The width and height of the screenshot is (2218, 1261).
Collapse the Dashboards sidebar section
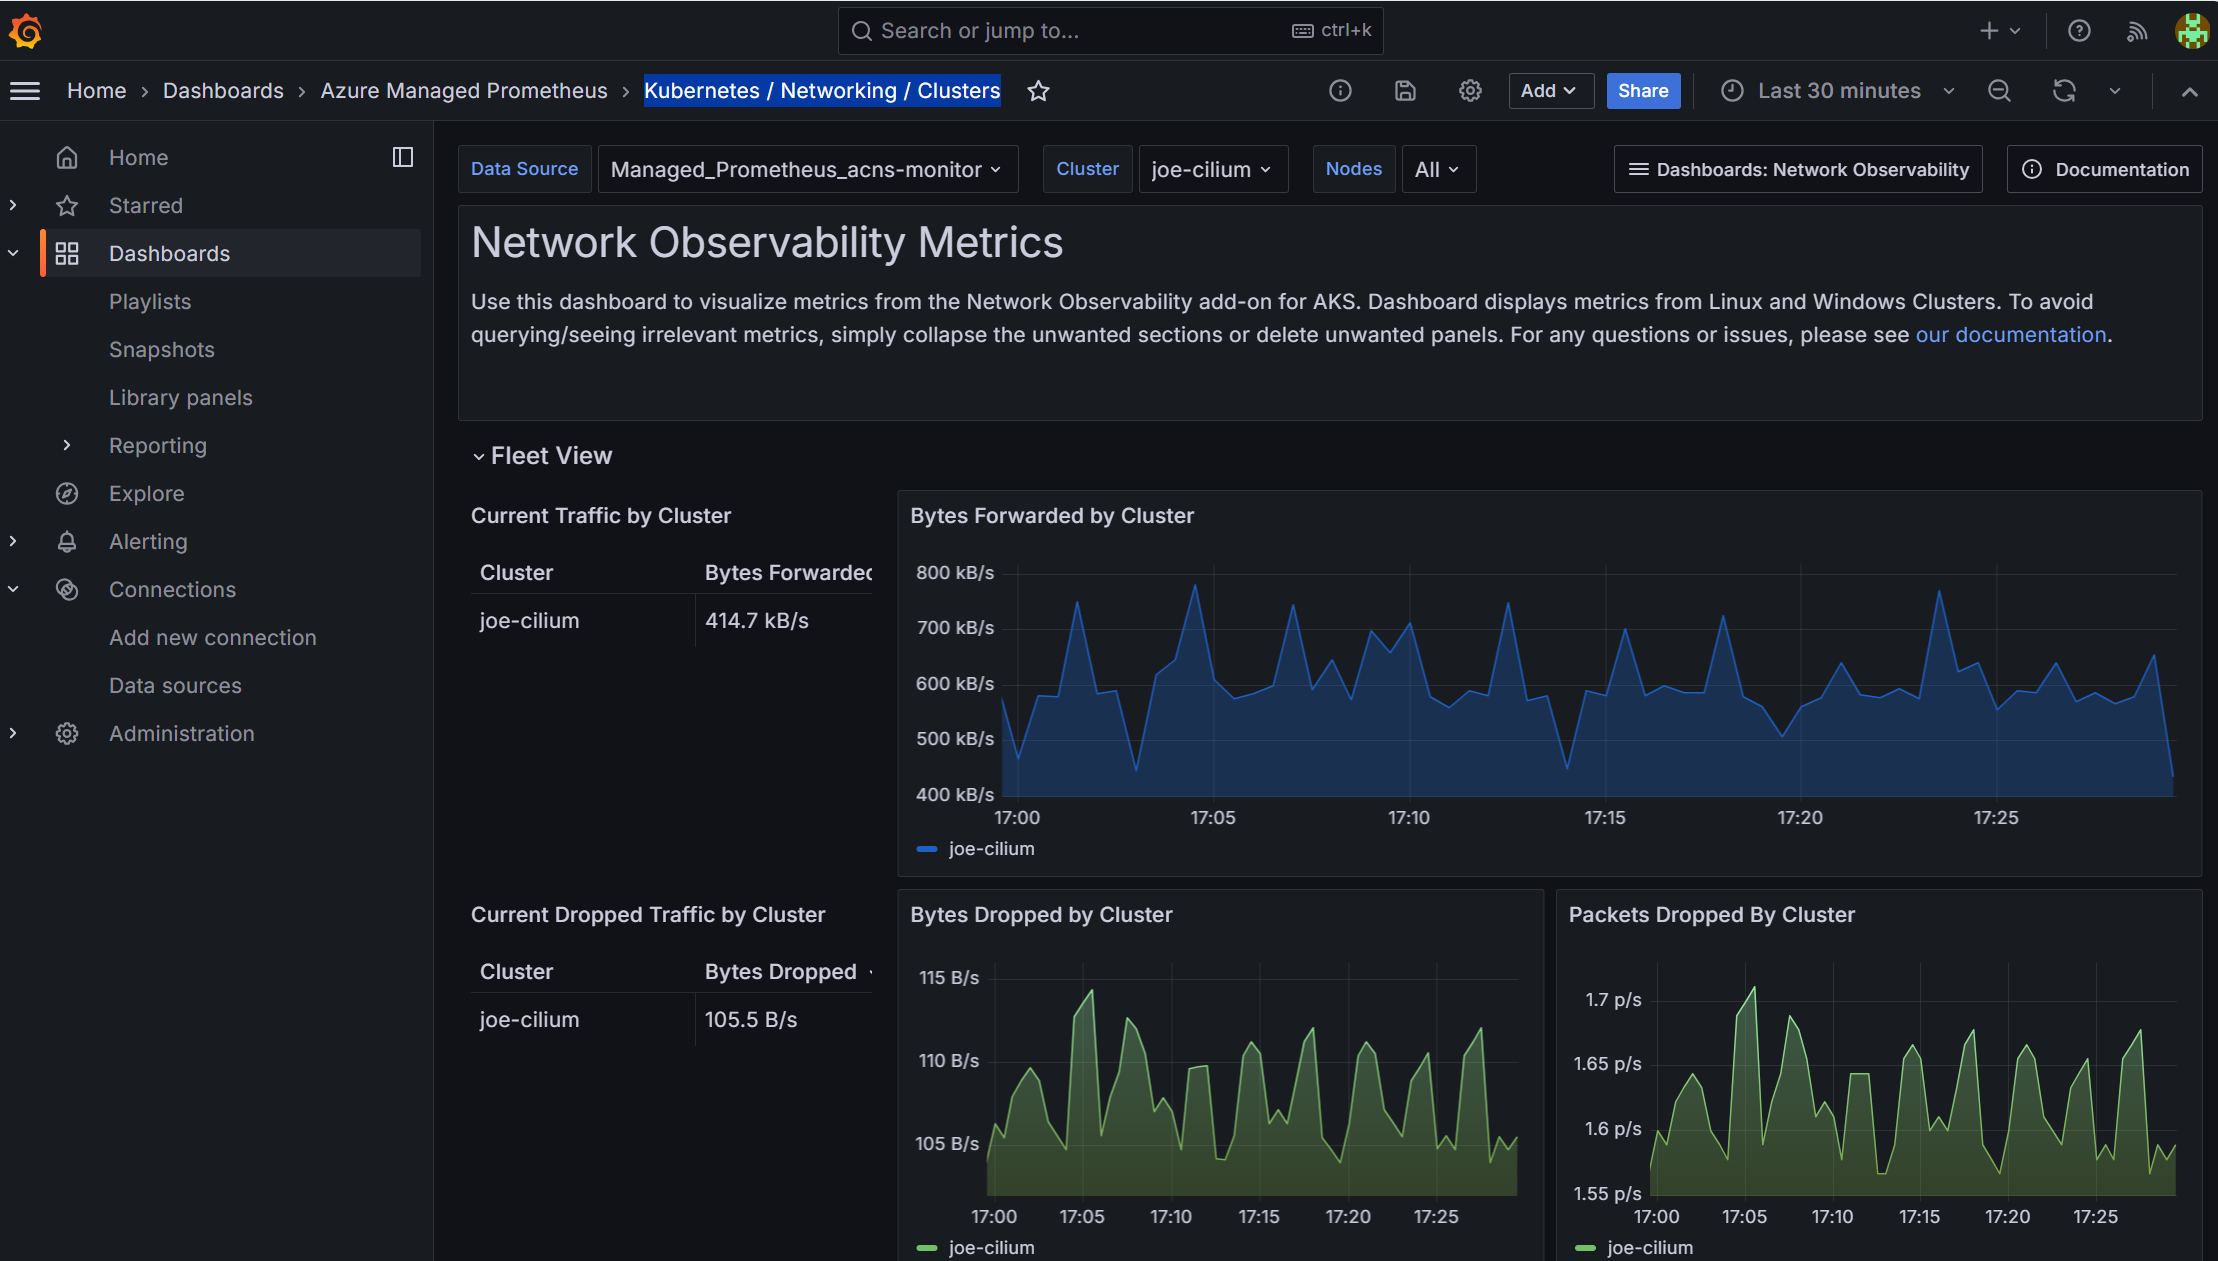point(13,253)
